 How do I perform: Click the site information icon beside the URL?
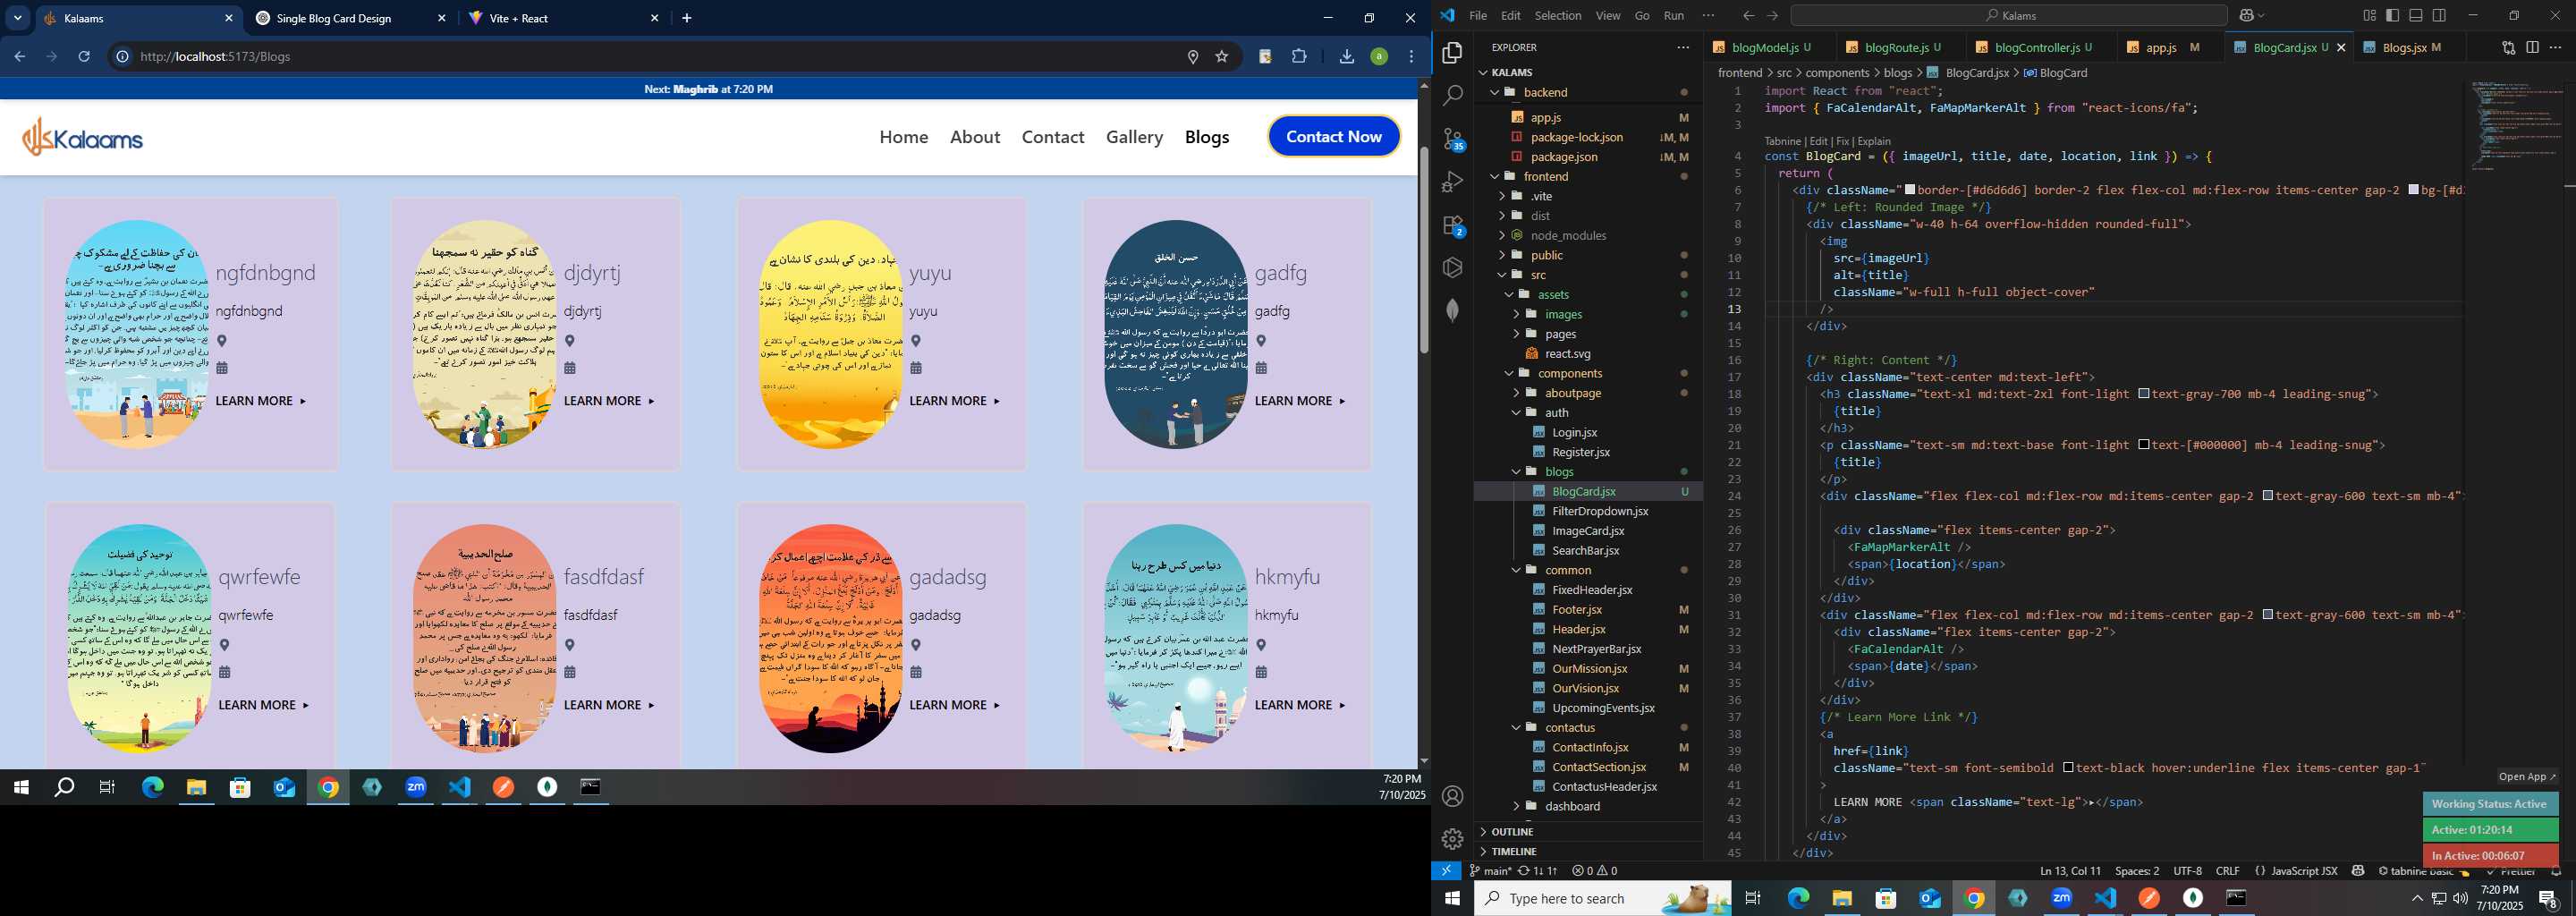[x=122, y=56]
